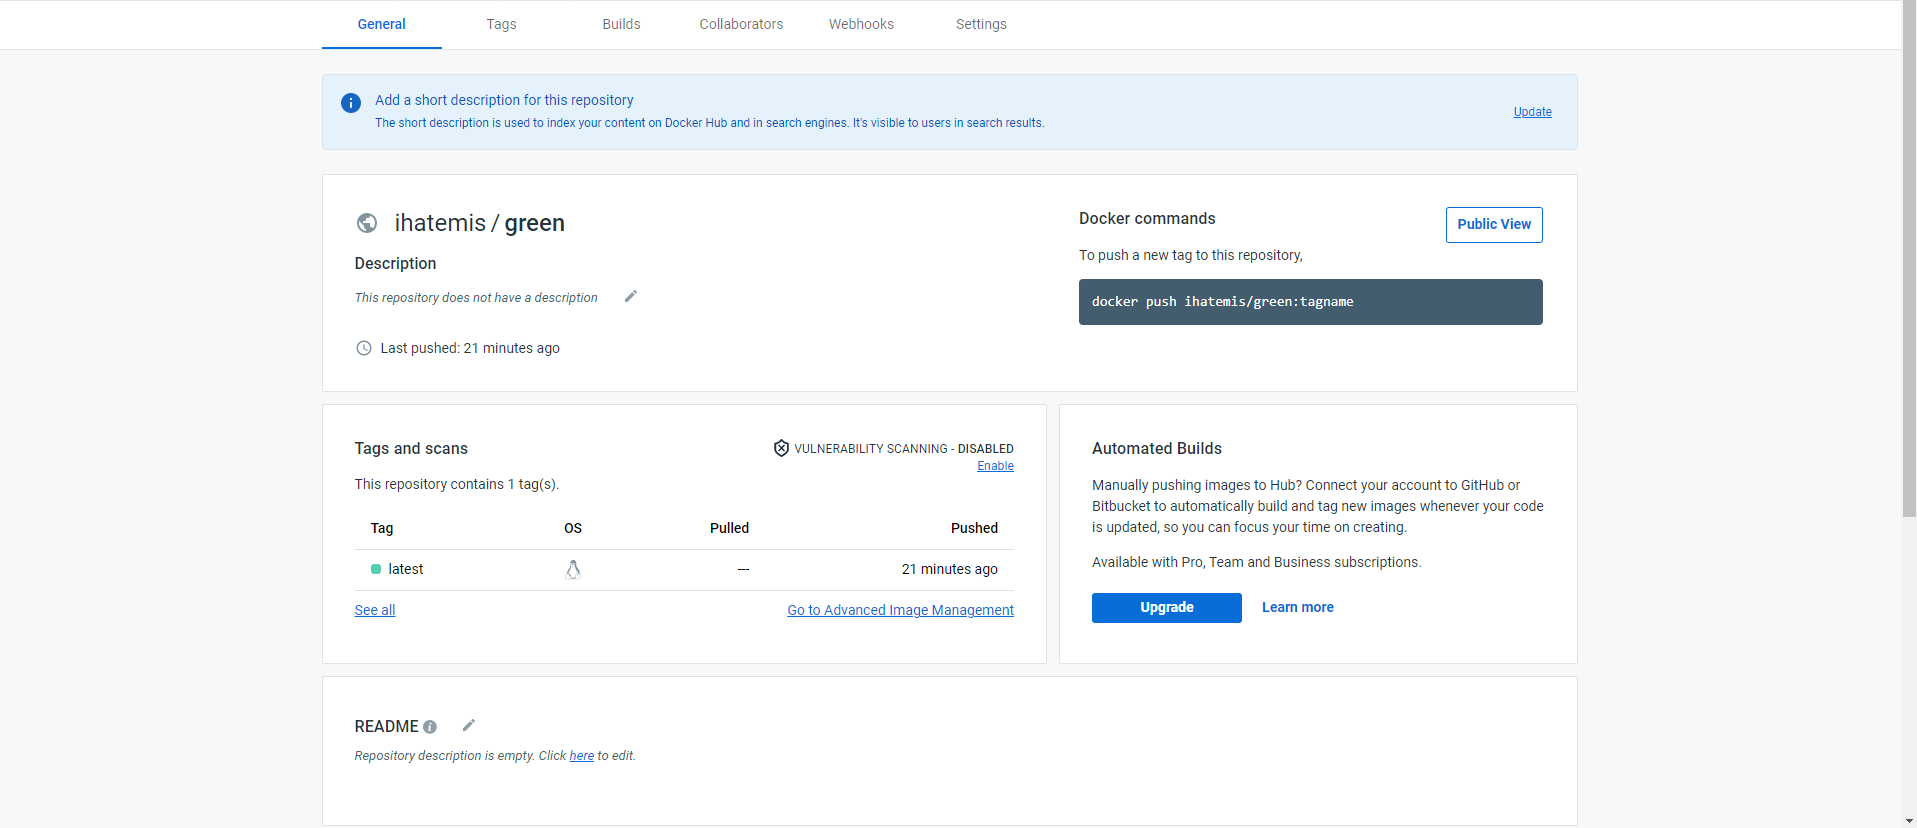This screenshot has height=828, width=1917.
Task: Click the vulnerability scanning shield icon
Action: 781,448
